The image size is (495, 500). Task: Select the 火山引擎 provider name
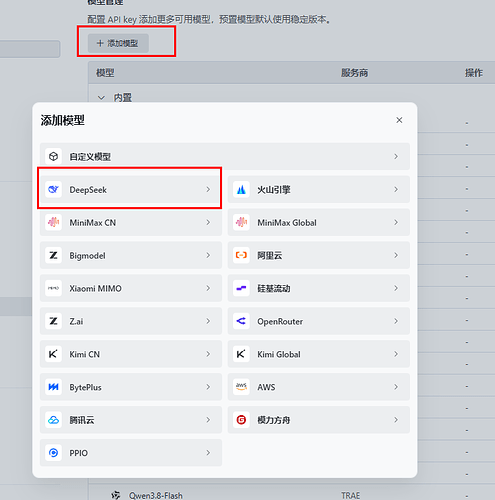click(274, 190)
